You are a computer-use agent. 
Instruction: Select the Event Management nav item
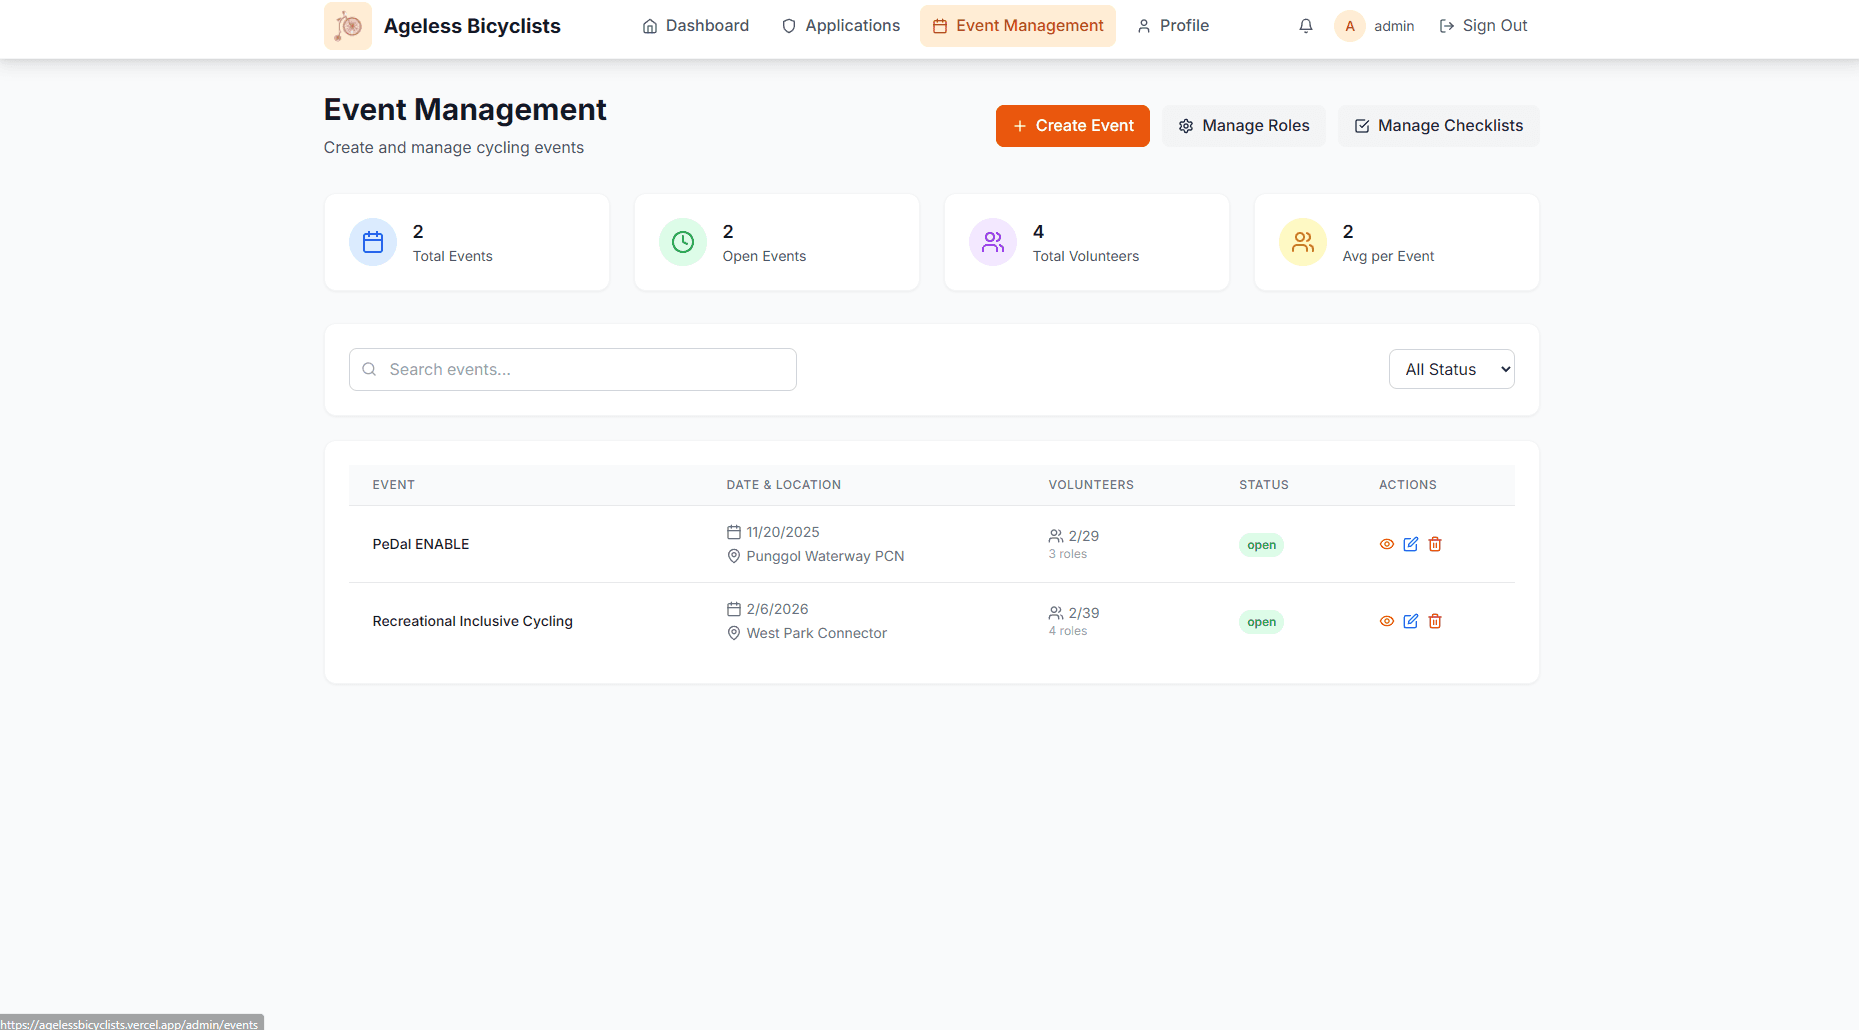(1018, 26)
